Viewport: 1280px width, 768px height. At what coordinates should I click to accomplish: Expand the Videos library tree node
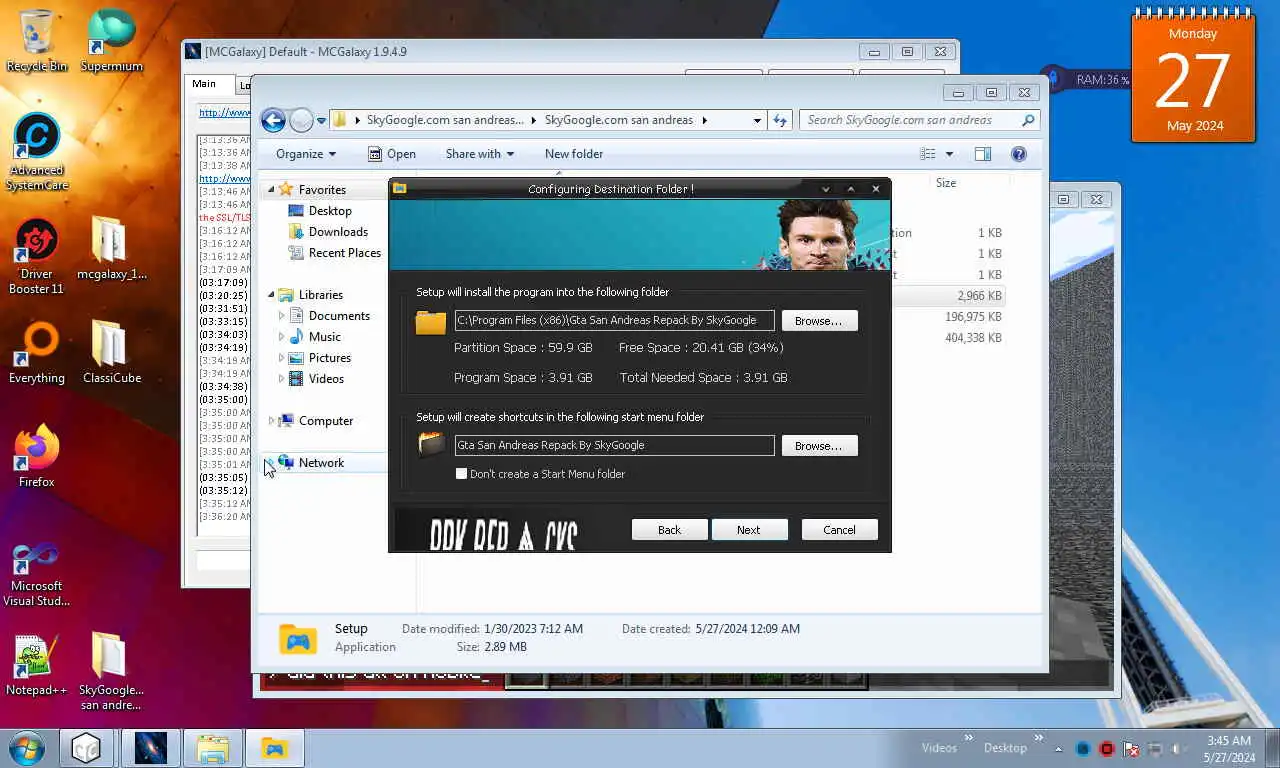coord(281,379)
